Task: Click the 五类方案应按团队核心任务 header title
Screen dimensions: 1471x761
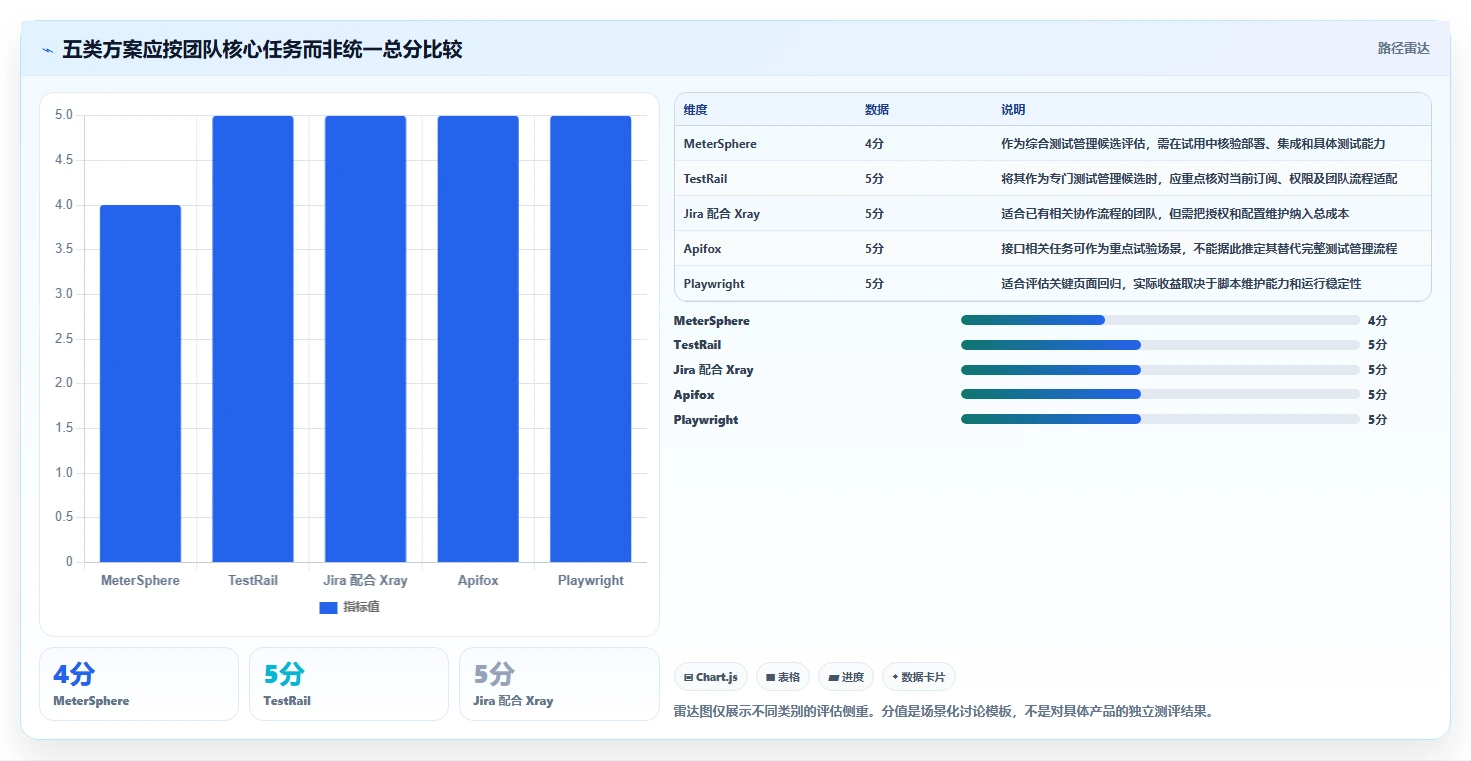Action: coord(262,50)
